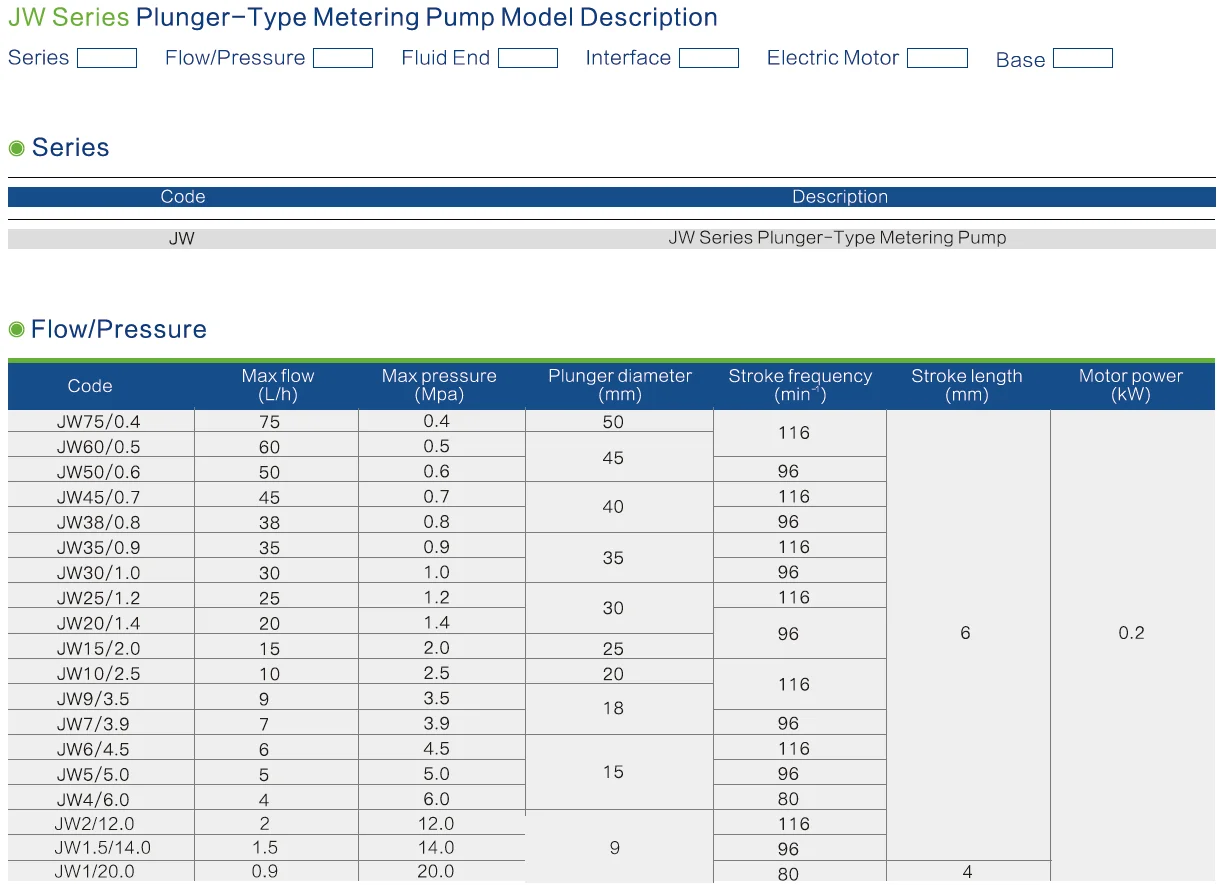Image resolution: width=1223 pixels, height=887 pixels.
Task: Select the empty box next to Base
Action: 1082,58
